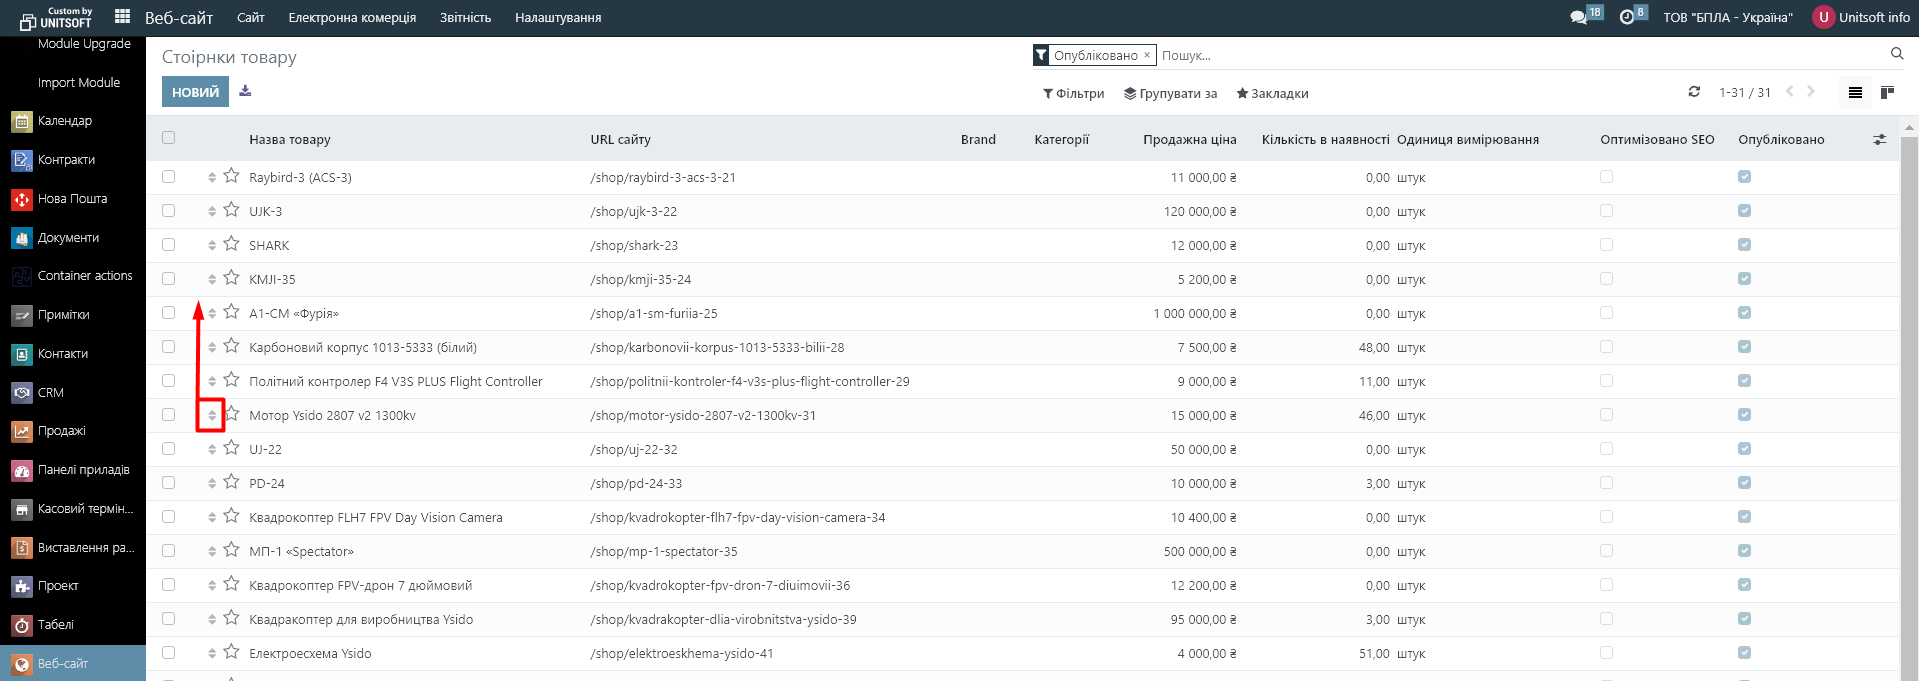This screenshot has height=681, width=1919.
Task: Open the apps grid menu icon
Action: (122, 17)
